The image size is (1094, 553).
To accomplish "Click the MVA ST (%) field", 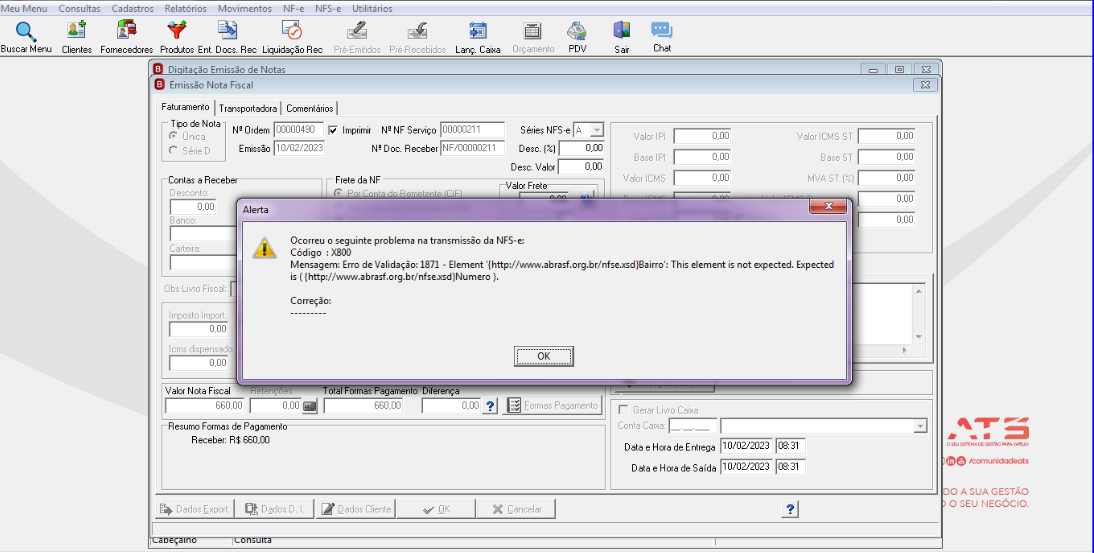I will pyautogui.click(x=886, y=179).
